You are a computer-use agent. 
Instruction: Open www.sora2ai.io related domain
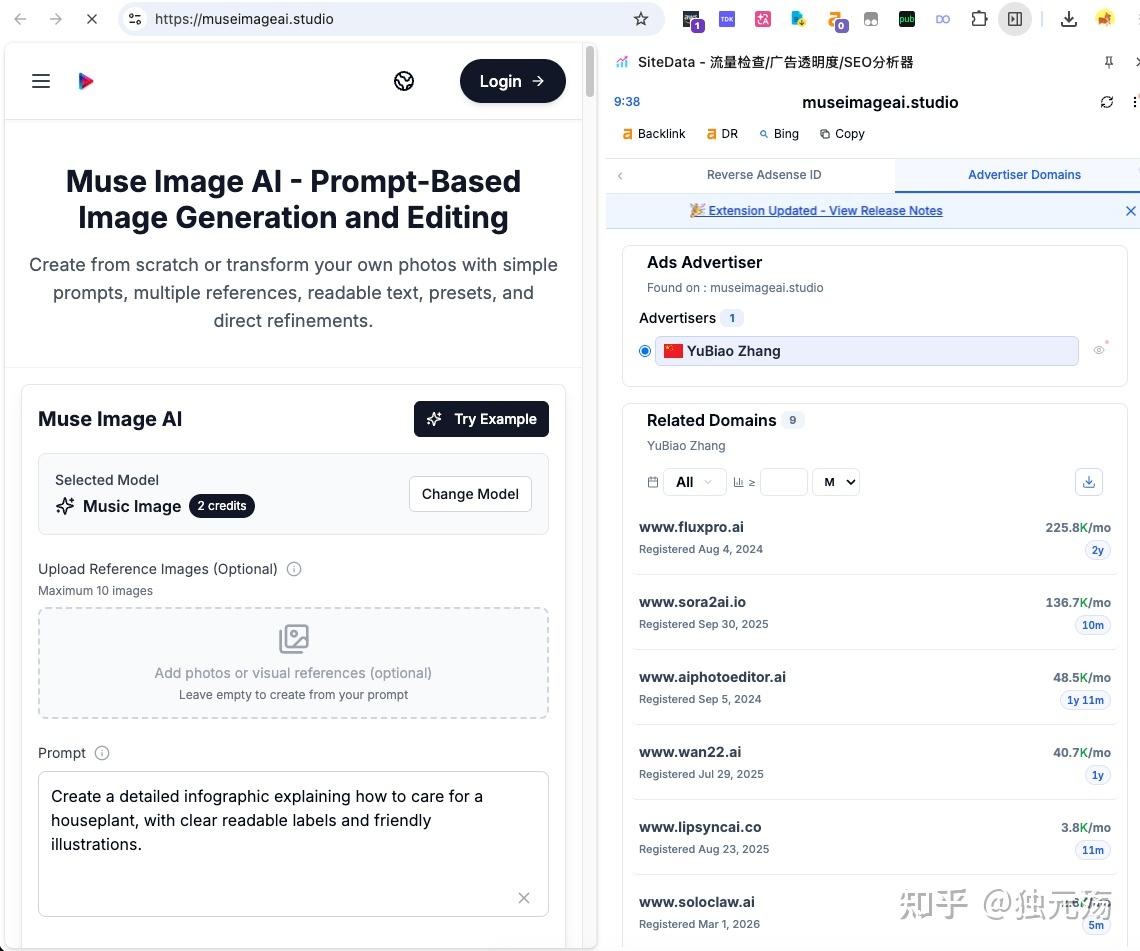692,602
